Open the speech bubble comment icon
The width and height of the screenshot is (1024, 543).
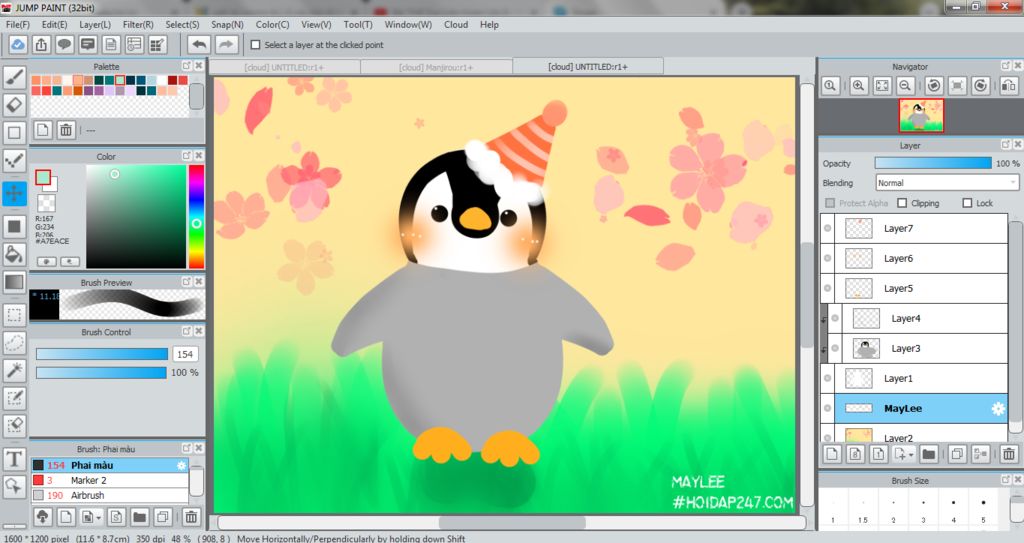coord(64,44)
